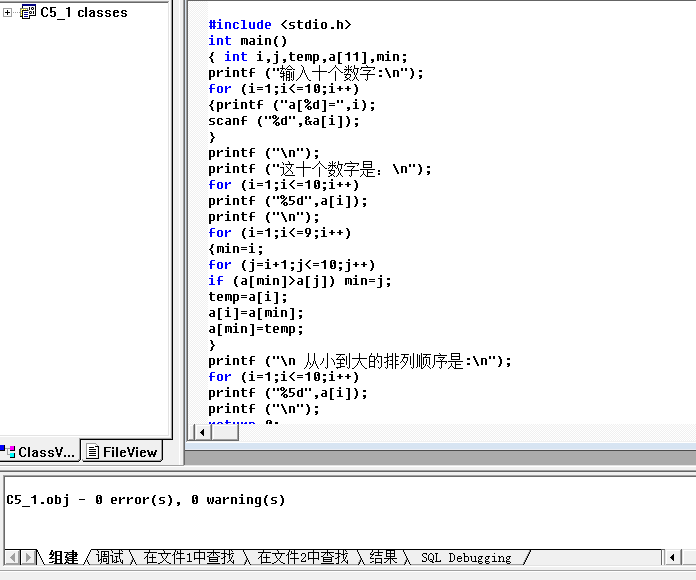Click the #include <stdio.h> code line
The width and height of the screenshot is (696, 580).
(x=280, y=24)
